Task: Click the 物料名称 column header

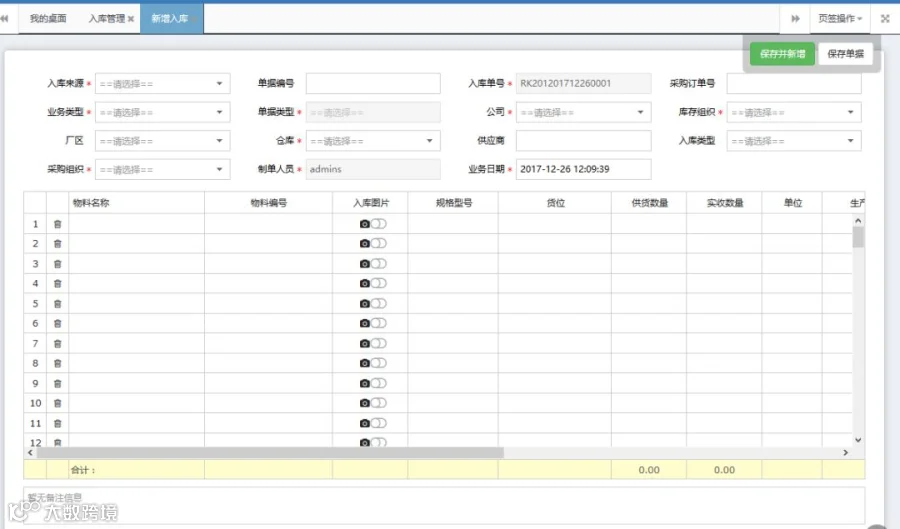Action: 137,203
